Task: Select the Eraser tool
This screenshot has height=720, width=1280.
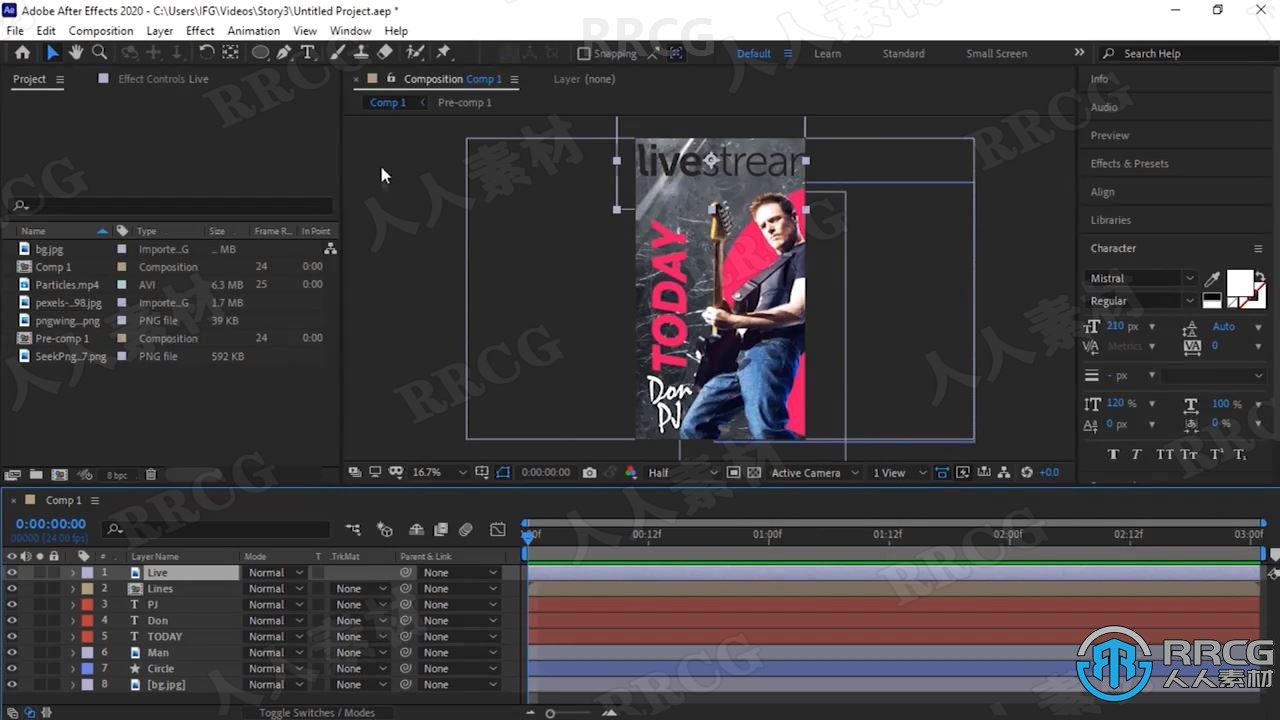Action: (386, 52)
